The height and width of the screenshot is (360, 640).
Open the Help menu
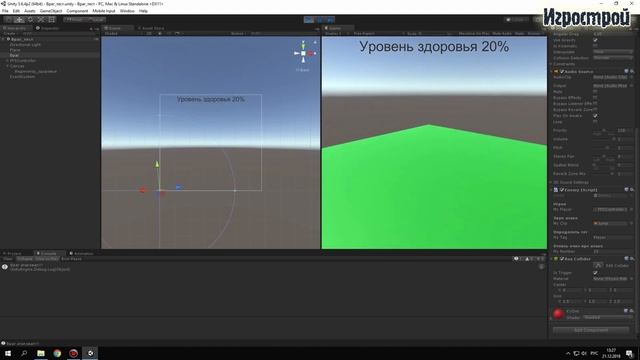click(143, 11)
